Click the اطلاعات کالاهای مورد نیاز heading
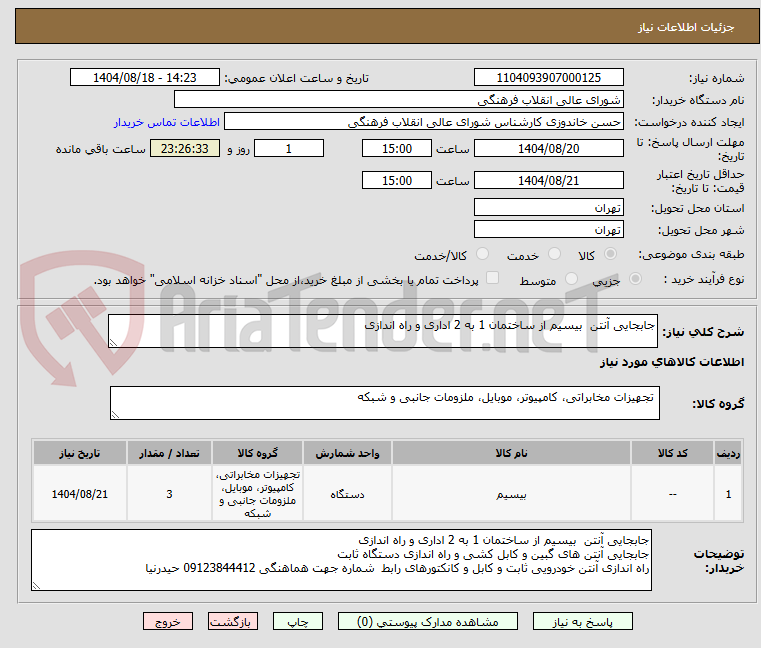The width and height of the screenshot is (761, 648). point(672,362)
